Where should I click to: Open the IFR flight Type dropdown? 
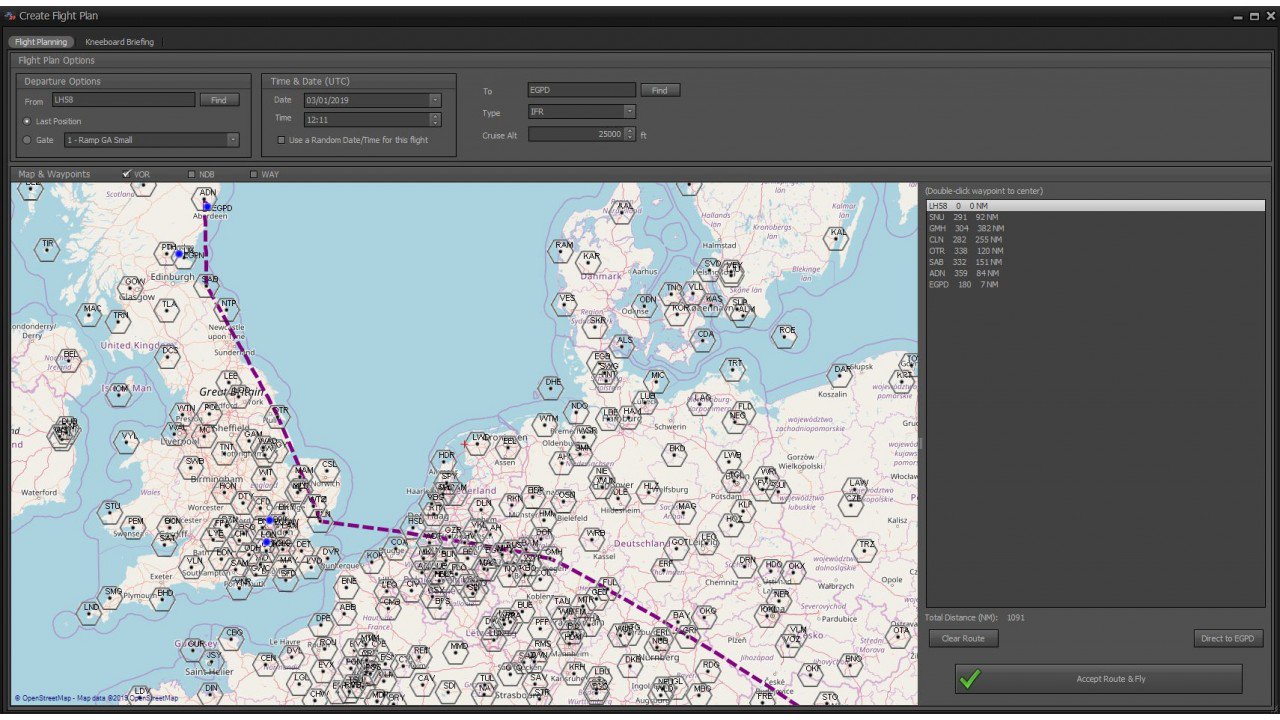pyautogui.click(x=629, y=111)
